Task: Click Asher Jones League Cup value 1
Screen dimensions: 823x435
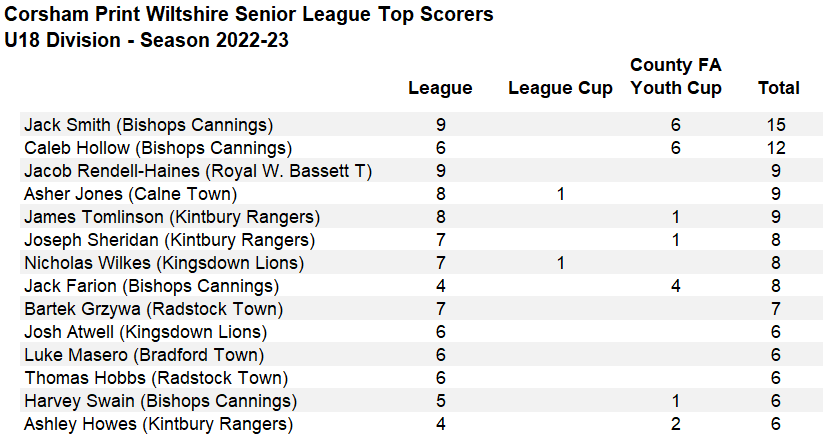Action: point(560,194)
